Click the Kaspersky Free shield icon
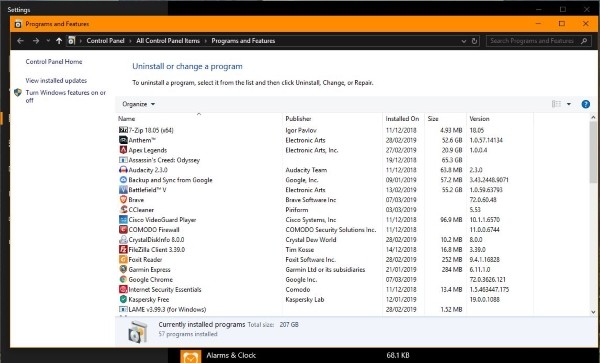The image size is (600, 363). click(x=123, y=299)
